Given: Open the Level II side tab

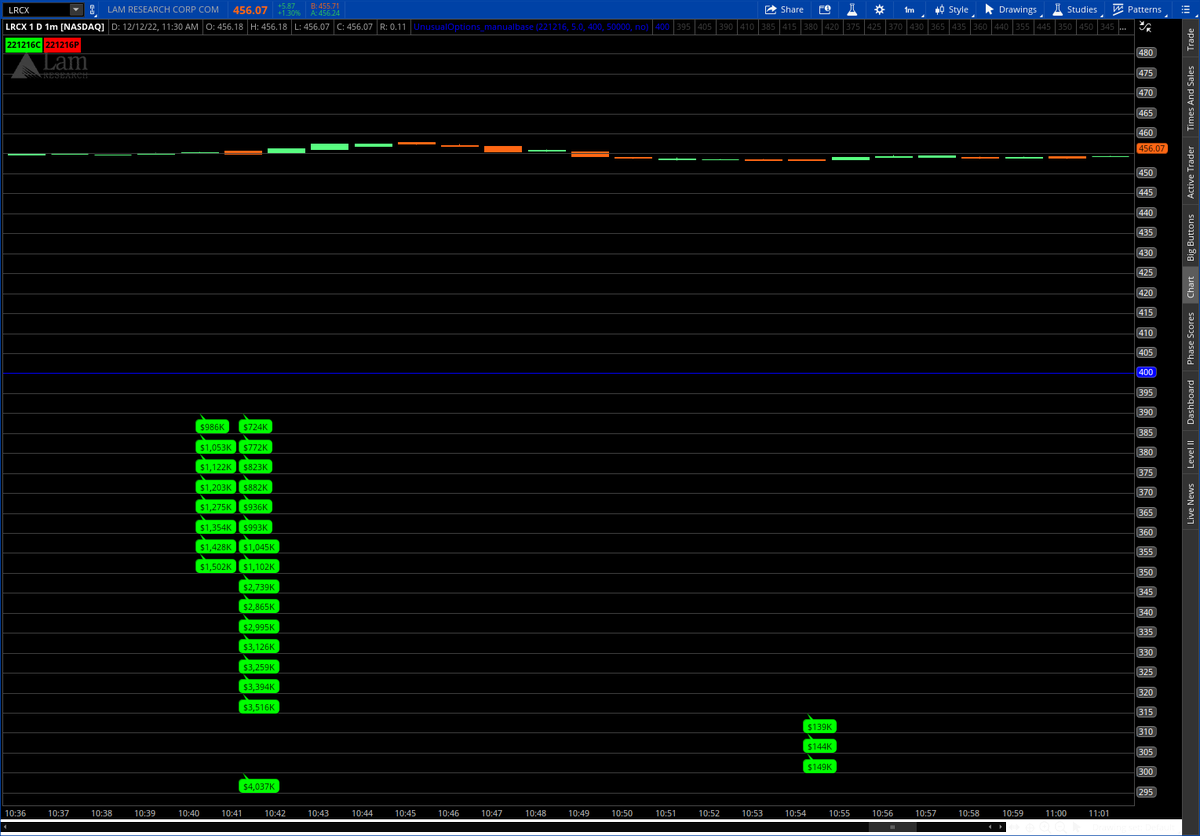Looking at the screenshot, I should point(1190,454).
